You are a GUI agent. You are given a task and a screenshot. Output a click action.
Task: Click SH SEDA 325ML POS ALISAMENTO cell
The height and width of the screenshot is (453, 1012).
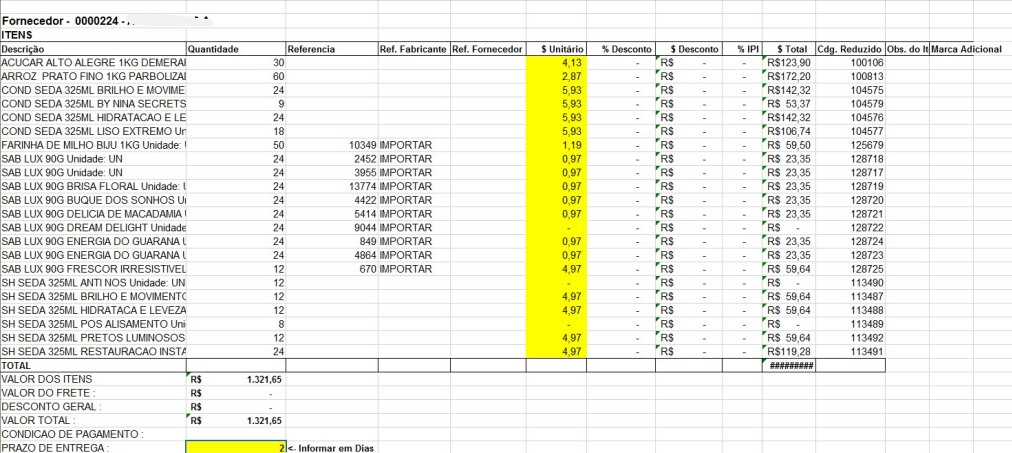93,324
